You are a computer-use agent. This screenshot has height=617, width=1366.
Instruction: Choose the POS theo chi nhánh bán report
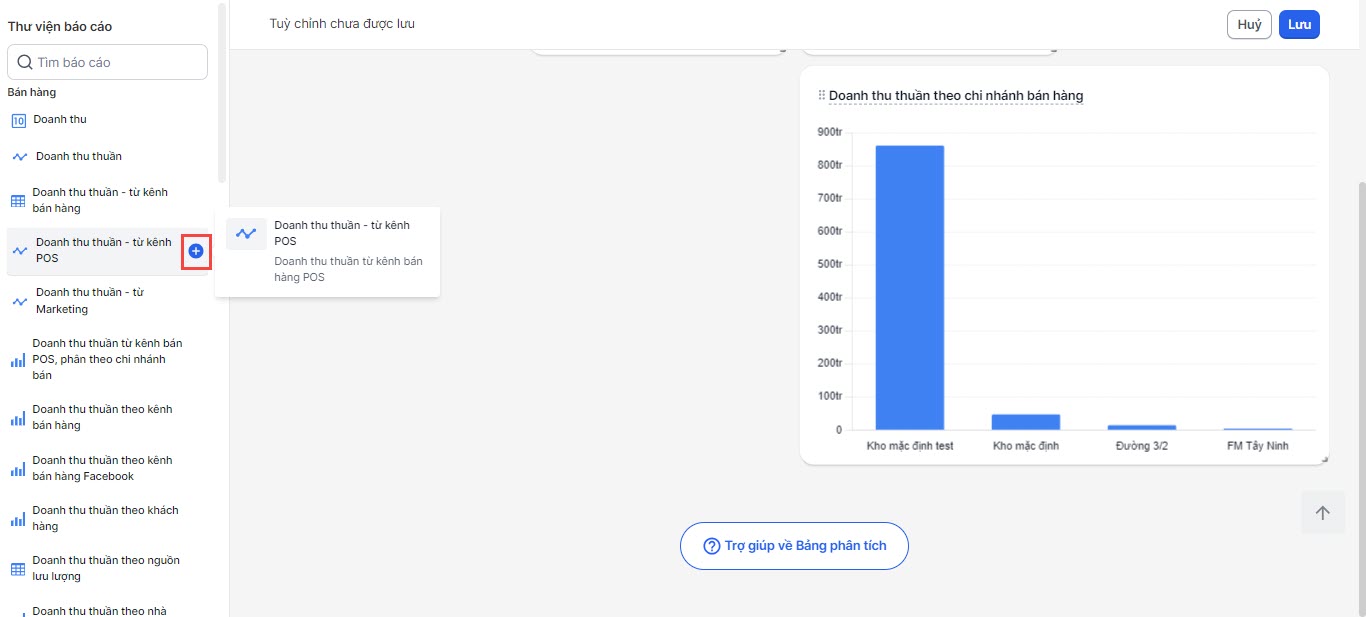pyautogui.click(x=106, y=359)
